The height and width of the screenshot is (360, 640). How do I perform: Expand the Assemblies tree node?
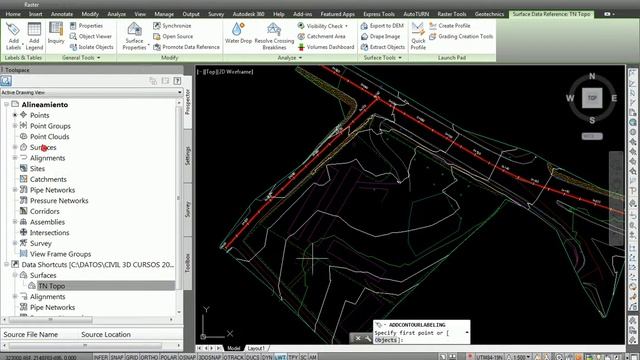(x=15, y=222)
